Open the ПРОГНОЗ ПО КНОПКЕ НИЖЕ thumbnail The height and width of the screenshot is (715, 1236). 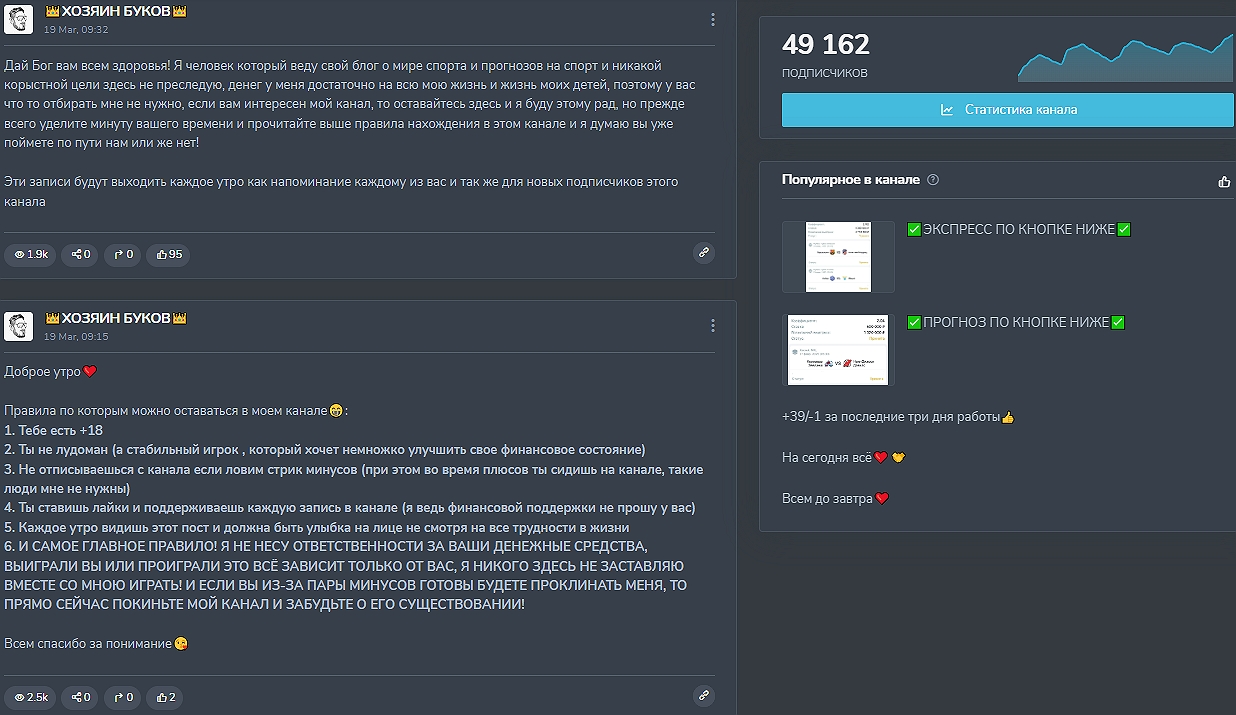coord(838,350)
